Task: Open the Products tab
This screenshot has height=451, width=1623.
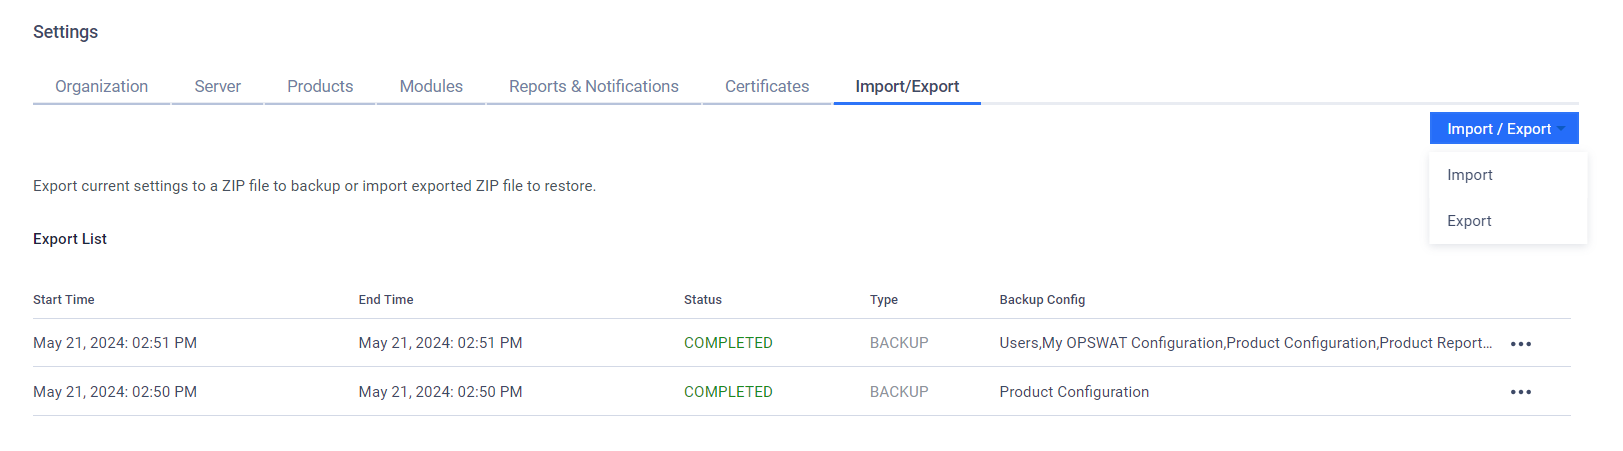Action: click(320, 86)
